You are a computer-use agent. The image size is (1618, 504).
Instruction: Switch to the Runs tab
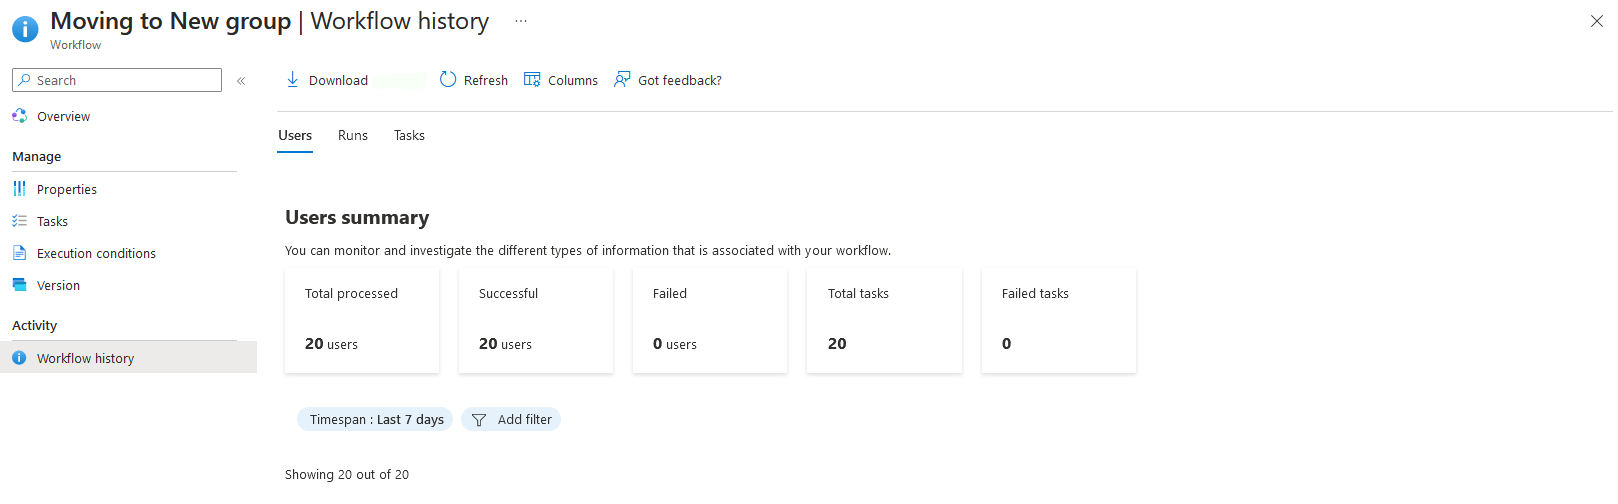[353, 136]
